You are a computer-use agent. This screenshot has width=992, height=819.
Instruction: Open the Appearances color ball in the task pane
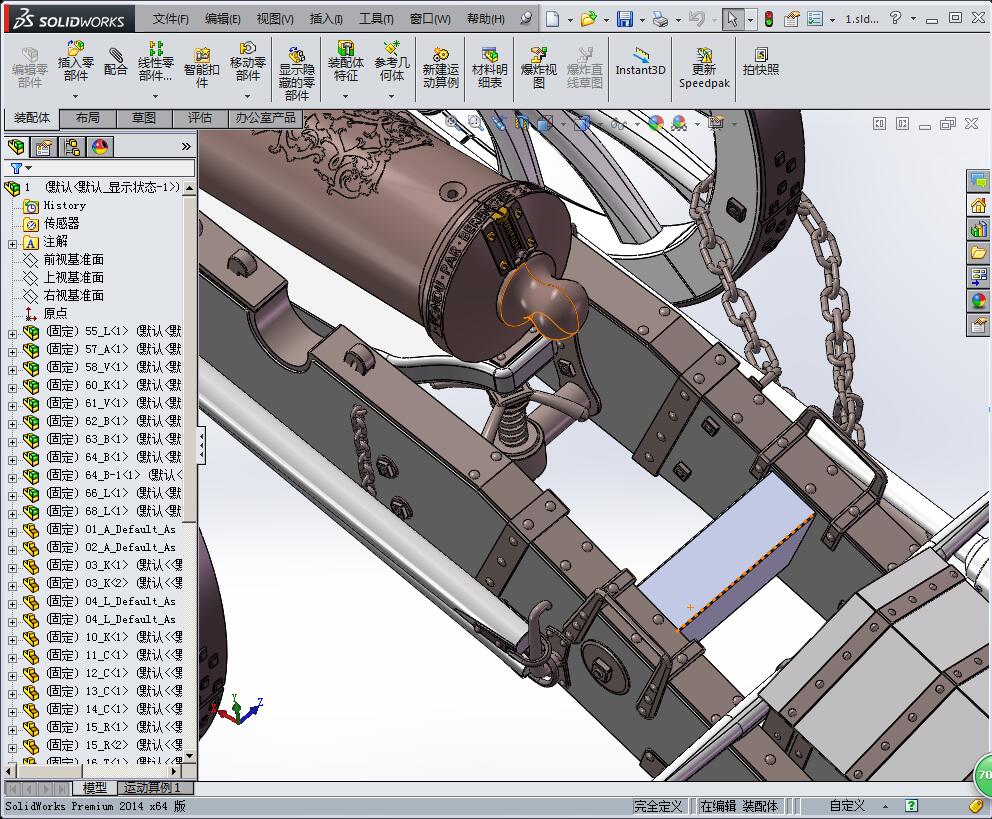(978, 301)
